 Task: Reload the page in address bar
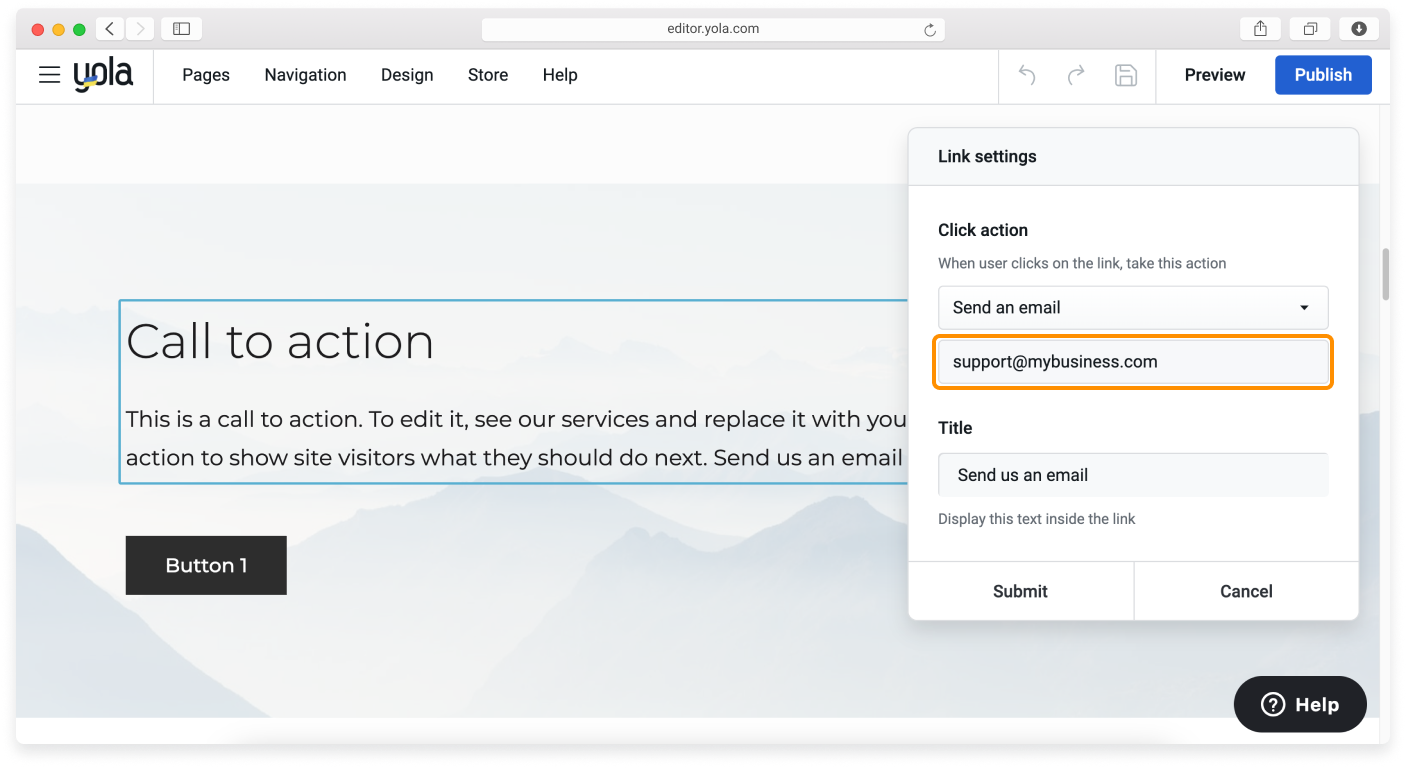point(930,30)
